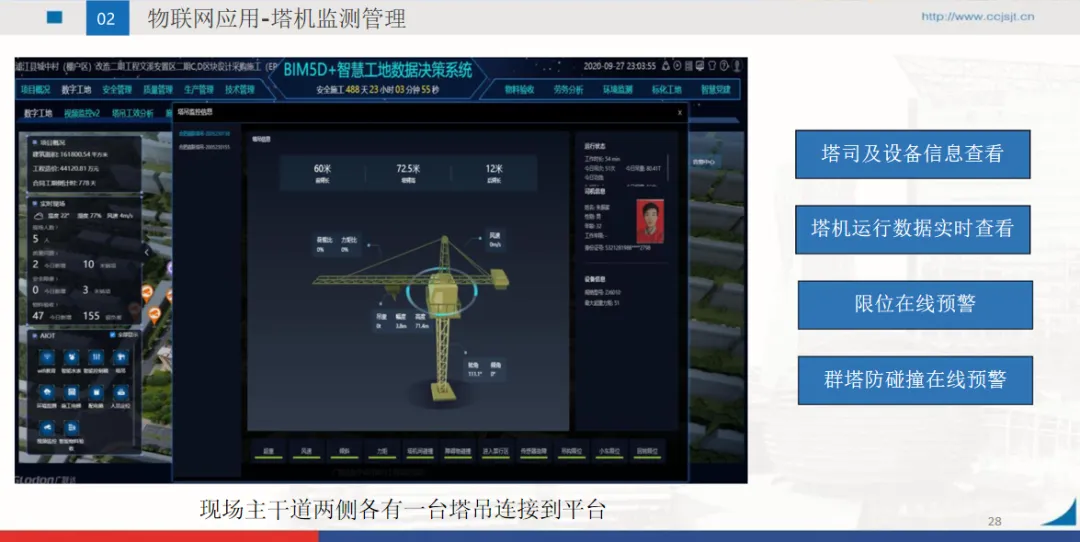Open the wifi教育 AIOT icon
Screen dimensions: 1080x542
tap(46, 357)
